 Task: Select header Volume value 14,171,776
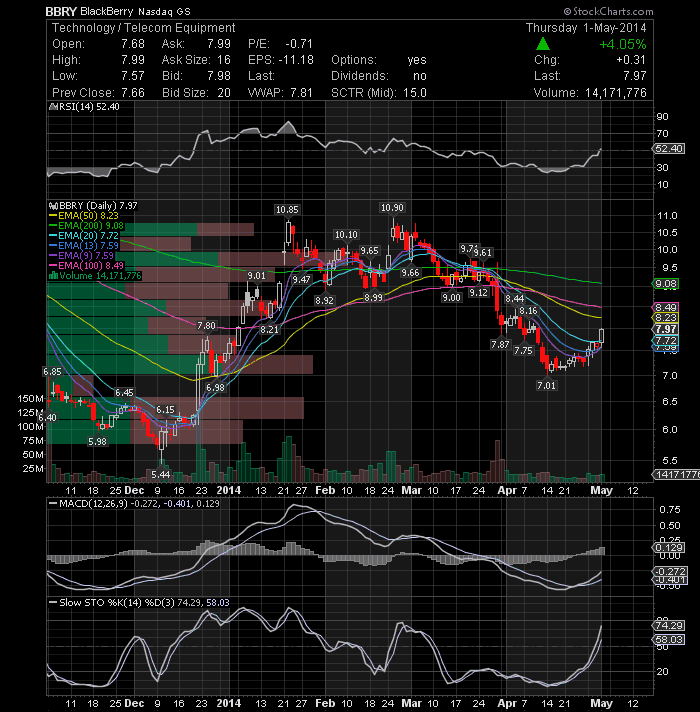pyautogui.click(x=616, y=93)
